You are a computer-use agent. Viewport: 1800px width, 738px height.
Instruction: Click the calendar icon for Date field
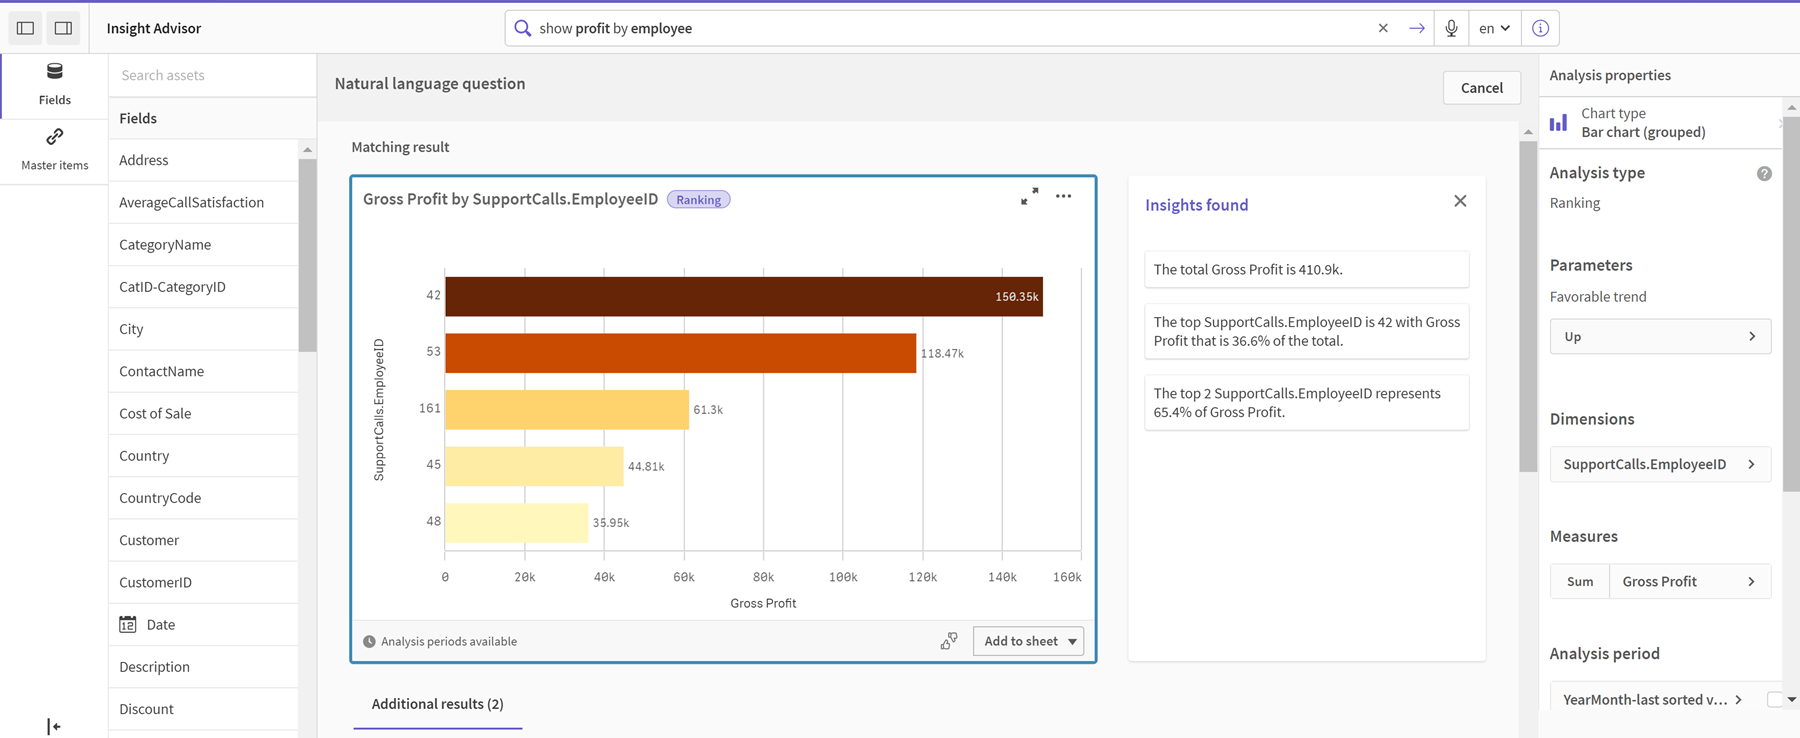(127, 624)
